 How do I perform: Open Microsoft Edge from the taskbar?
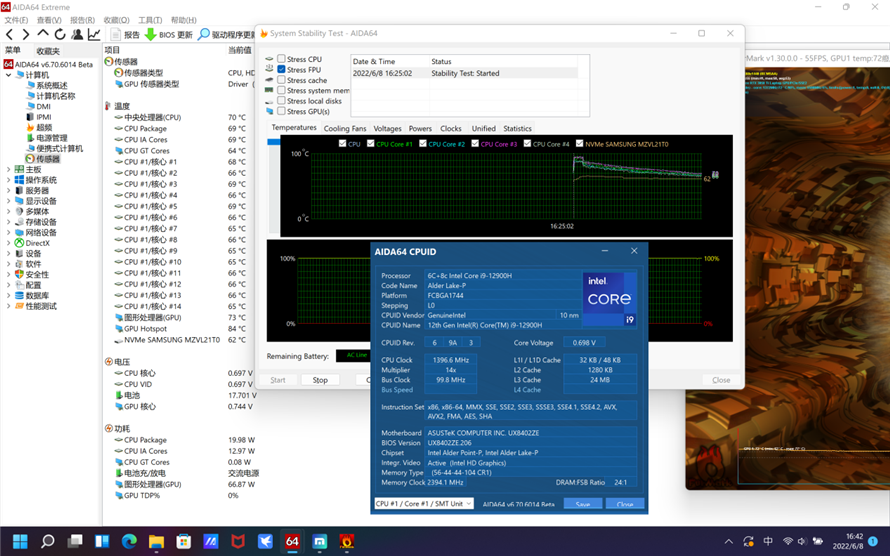129,541
